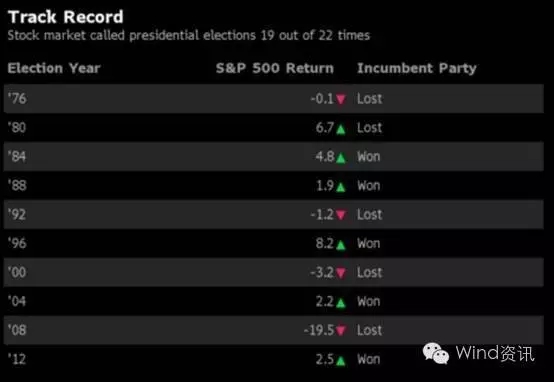
Task: Select the S&P 500 Return column header
Action: tap(275, 68)
